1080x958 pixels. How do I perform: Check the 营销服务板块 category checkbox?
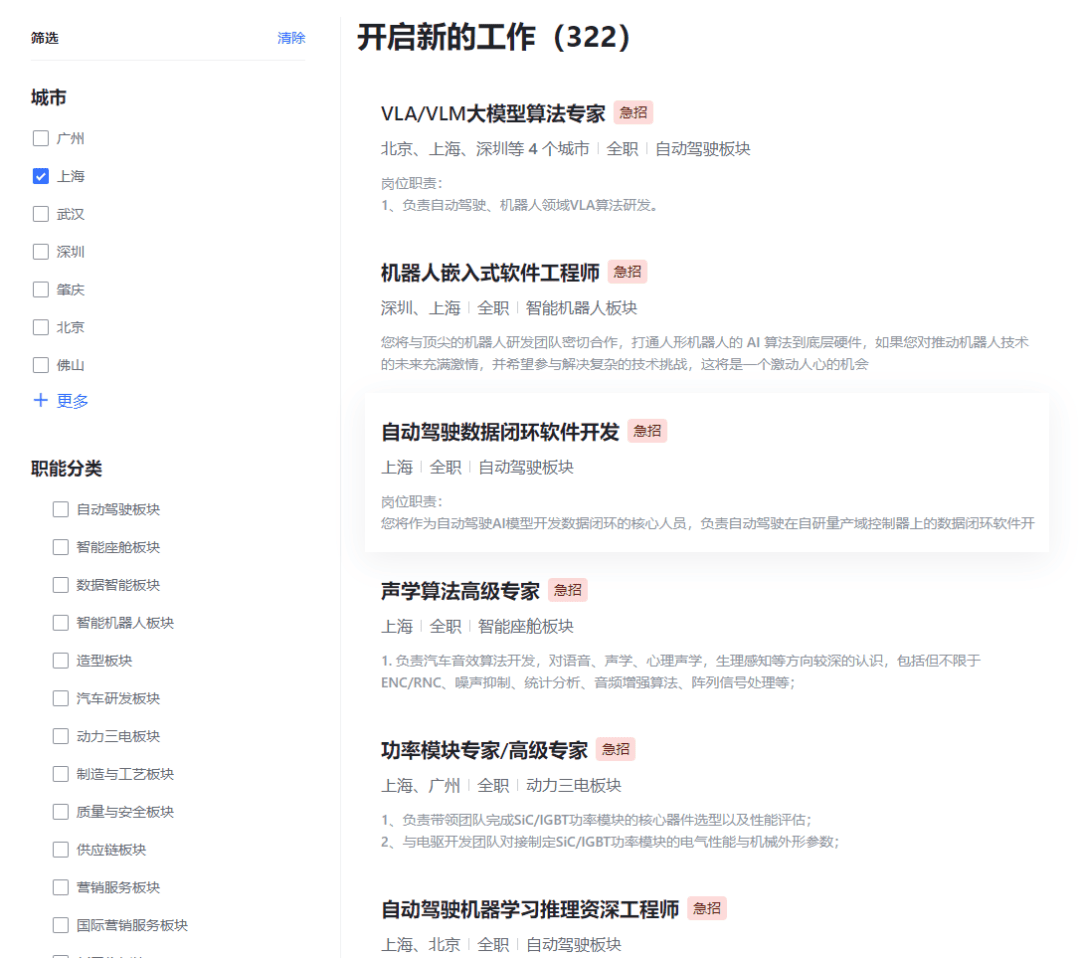(61, 887)
